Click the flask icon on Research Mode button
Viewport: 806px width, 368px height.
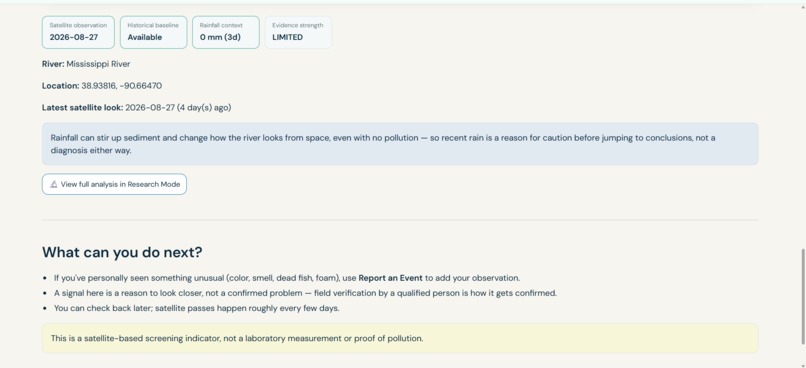point(54,184)
